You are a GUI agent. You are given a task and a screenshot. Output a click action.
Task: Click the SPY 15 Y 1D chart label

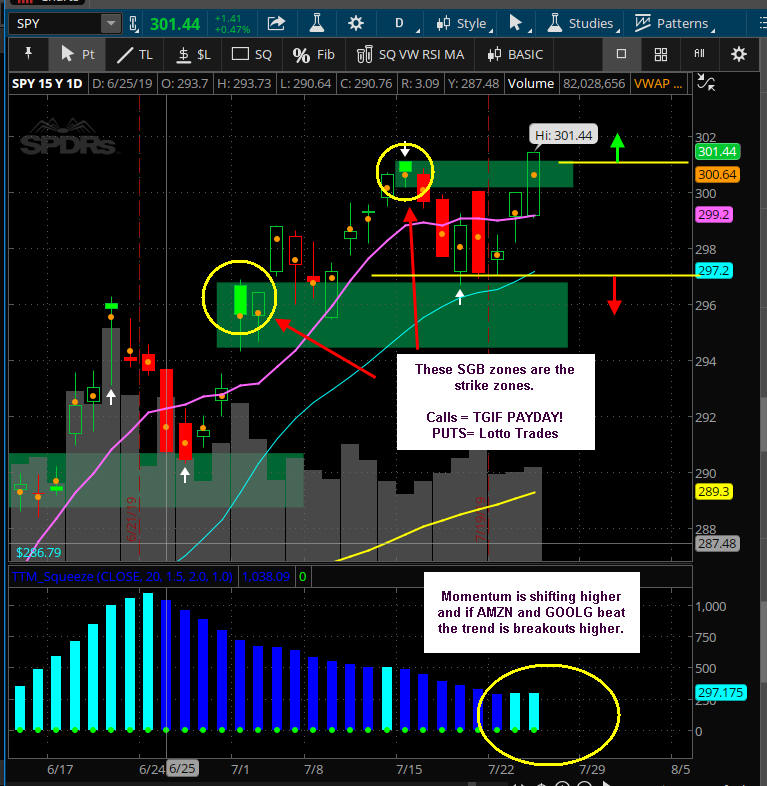(47, 83)
